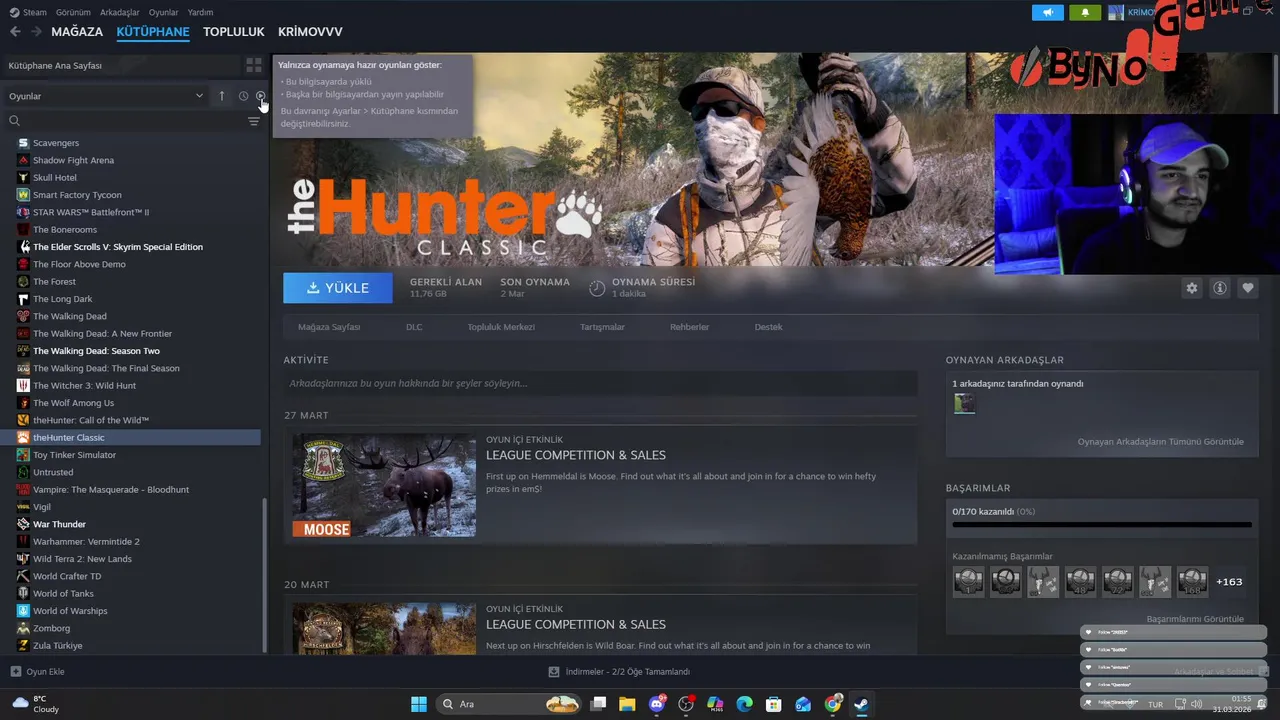
Task: Open the Oyunlar menu in the menu bar
Action: (x=164, y=12)
